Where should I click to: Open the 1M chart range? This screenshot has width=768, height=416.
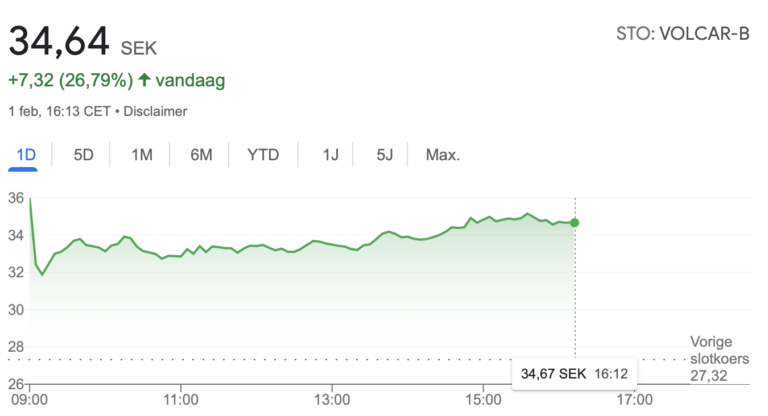[x=142, y=155]
